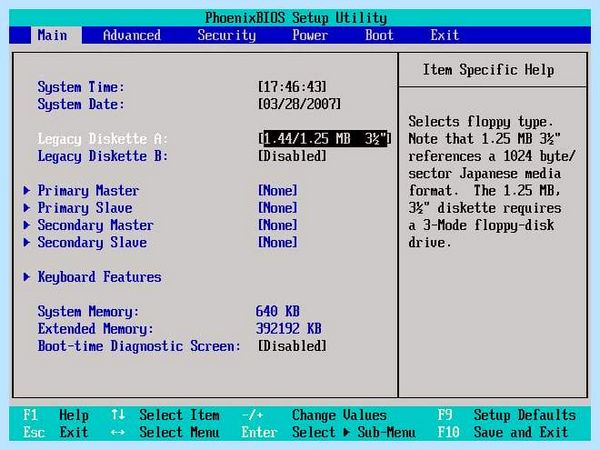Expand the Secondary Slave arrow
Viewport: 600px width, 450px height.
pos(26,242)
